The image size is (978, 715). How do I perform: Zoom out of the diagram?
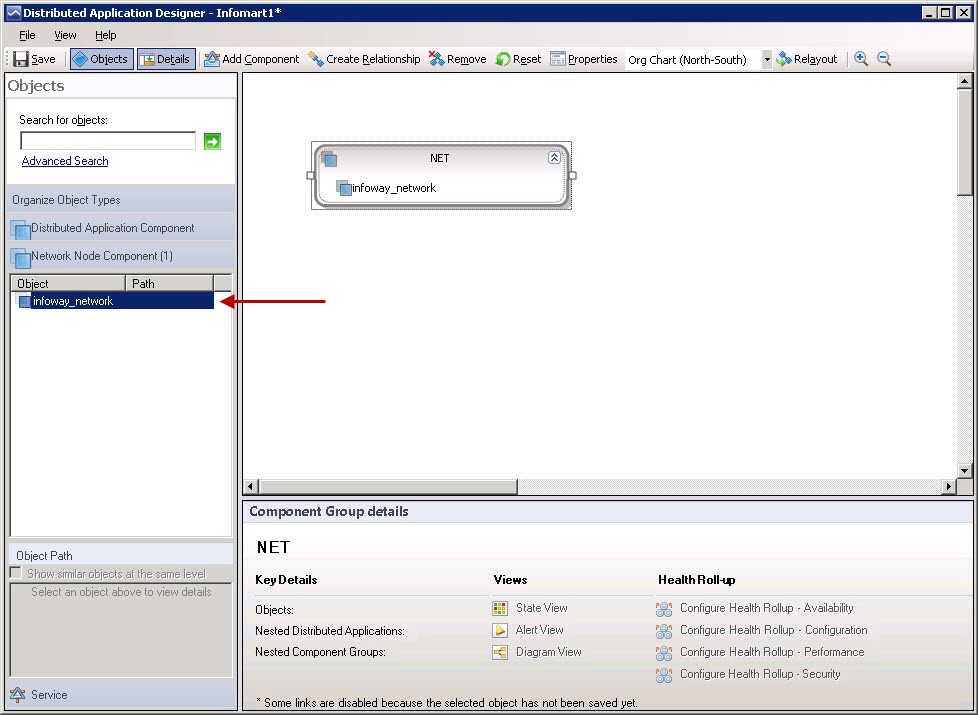click(x=884, y=59)
